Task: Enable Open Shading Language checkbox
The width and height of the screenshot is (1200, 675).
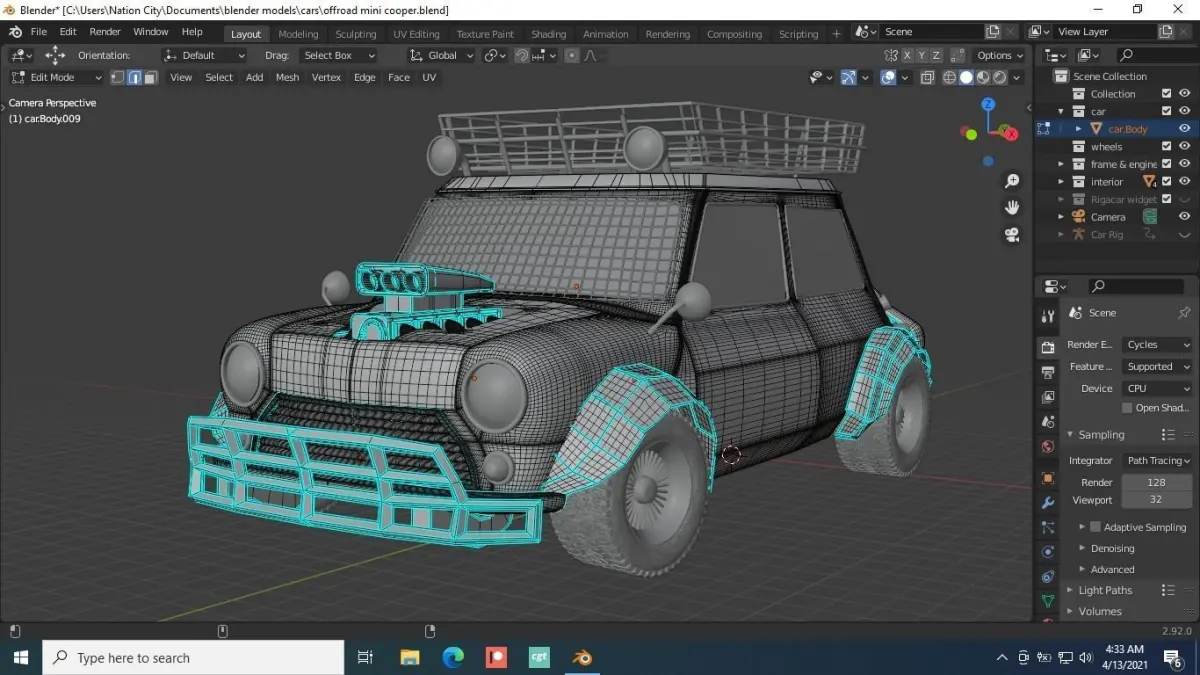Action: click(1127, 408)
